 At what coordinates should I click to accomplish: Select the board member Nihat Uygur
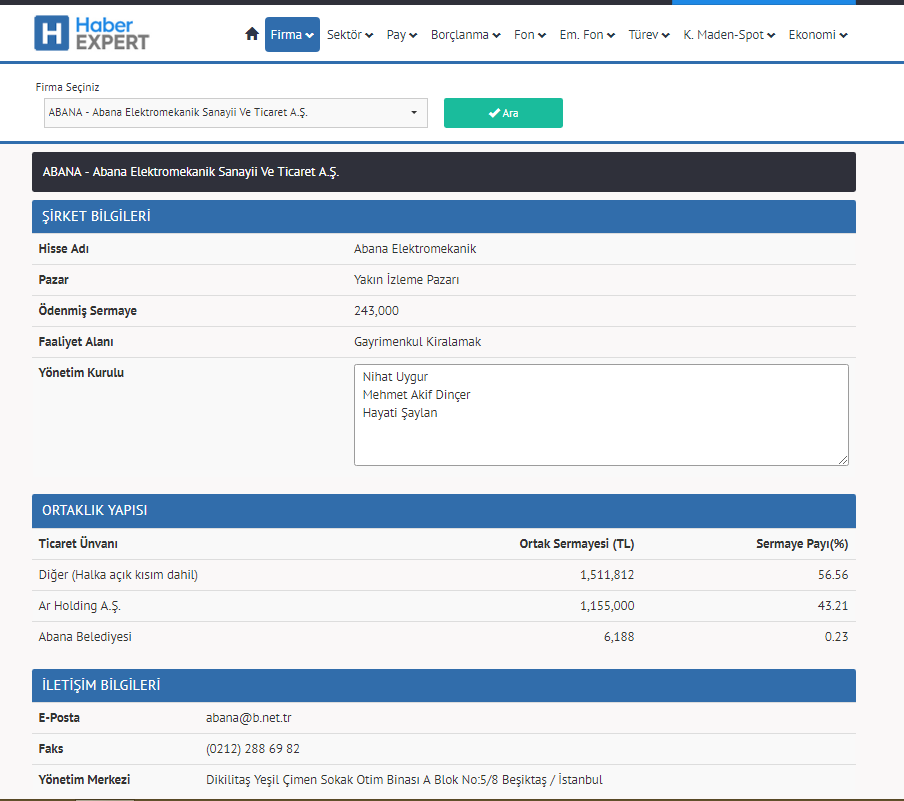coord(395,377)
